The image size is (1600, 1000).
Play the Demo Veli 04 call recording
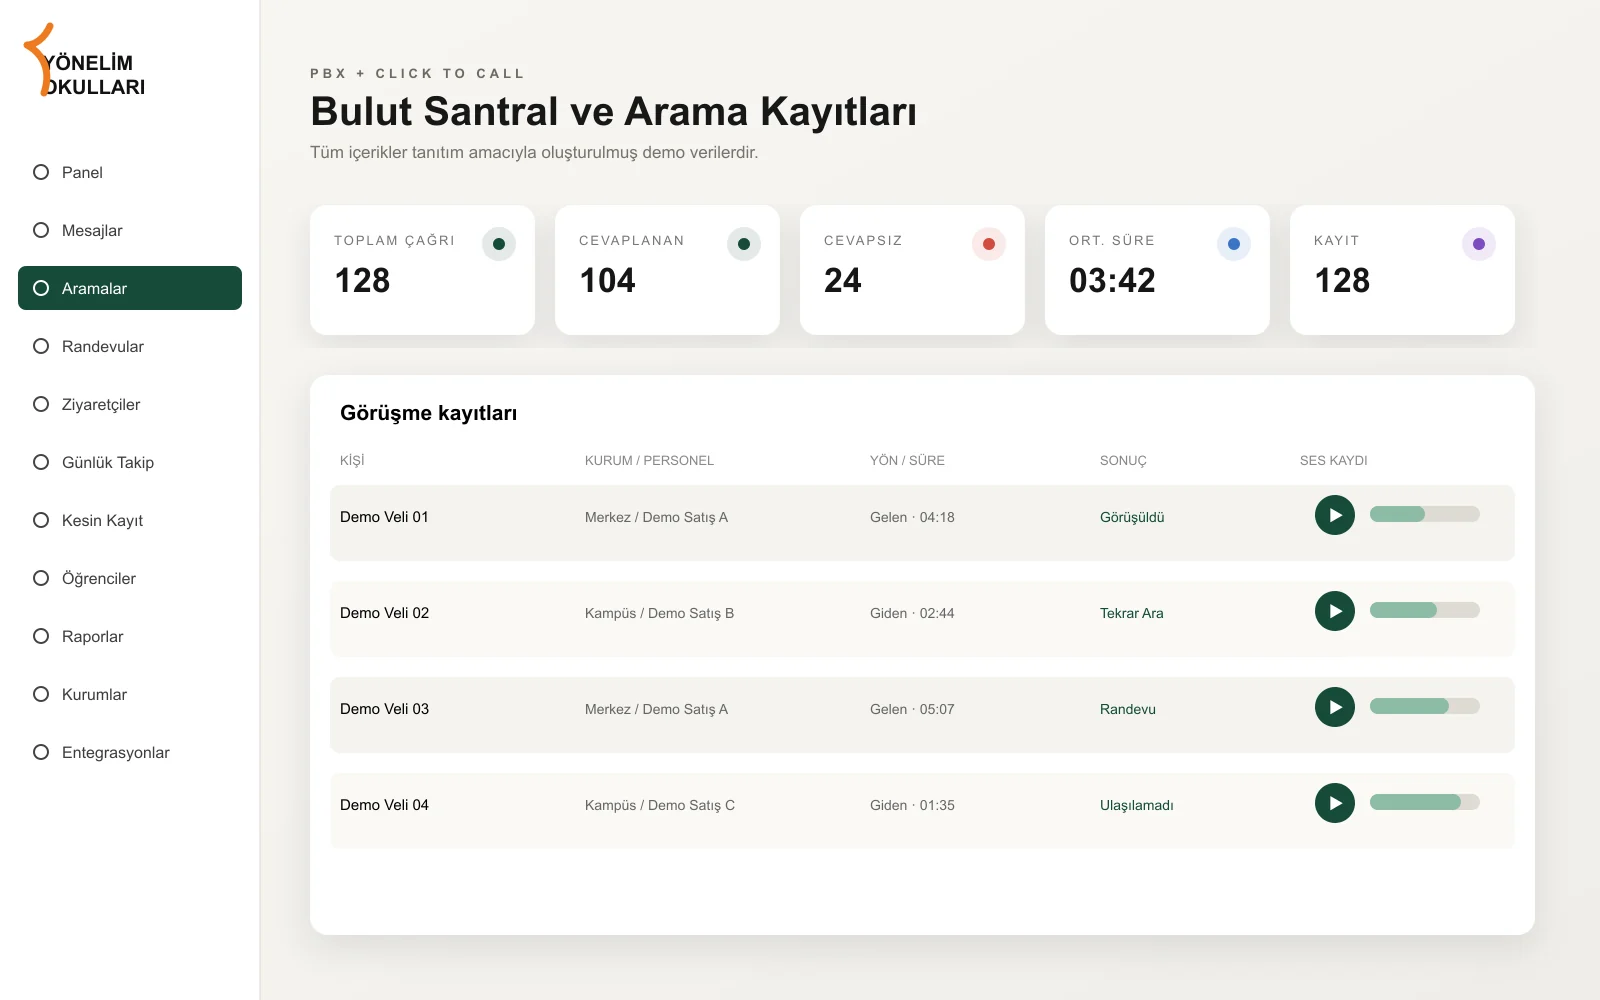(1334, 803)
